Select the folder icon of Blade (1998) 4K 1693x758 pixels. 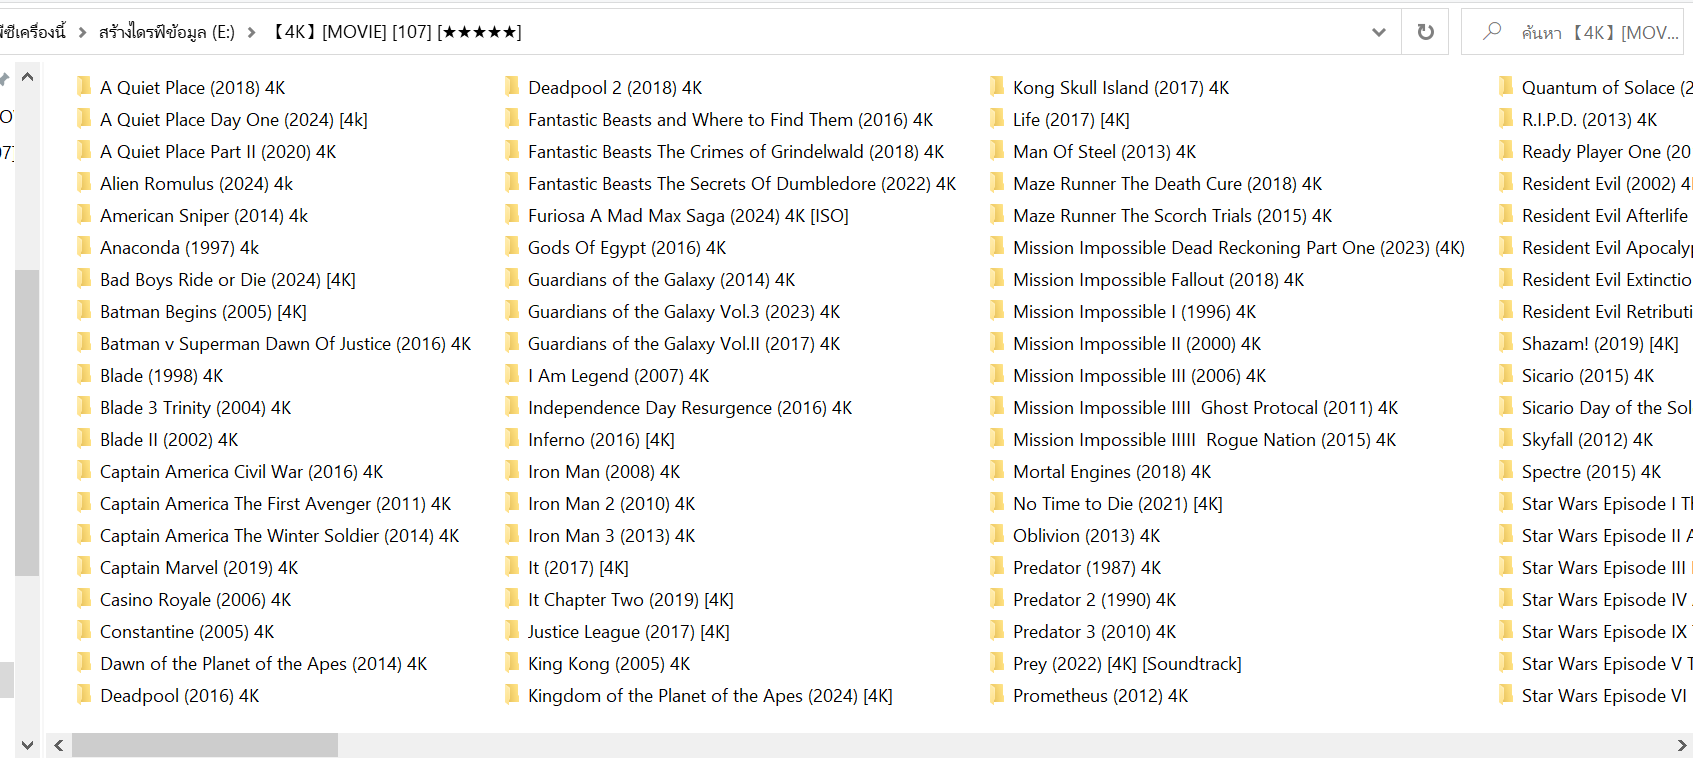84,375
